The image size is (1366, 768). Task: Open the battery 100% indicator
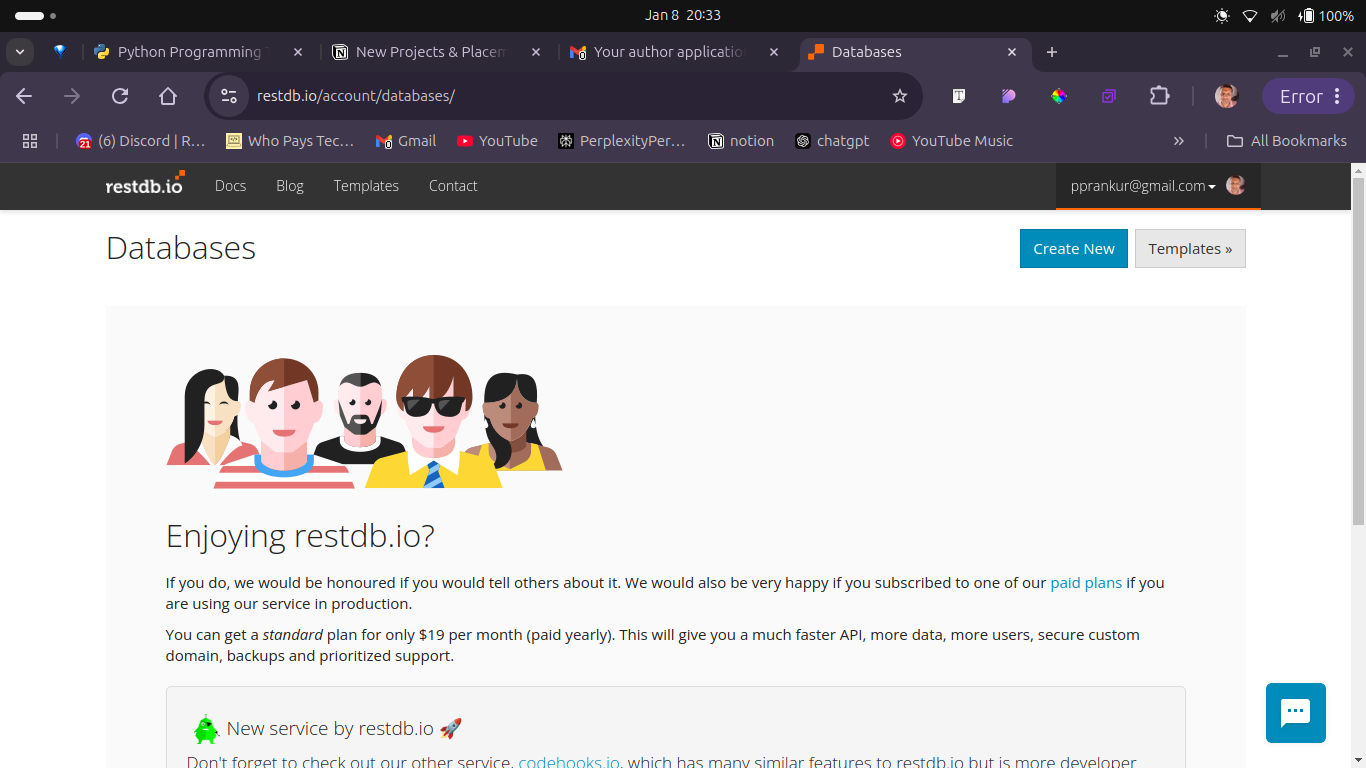tap(1326, 16)
